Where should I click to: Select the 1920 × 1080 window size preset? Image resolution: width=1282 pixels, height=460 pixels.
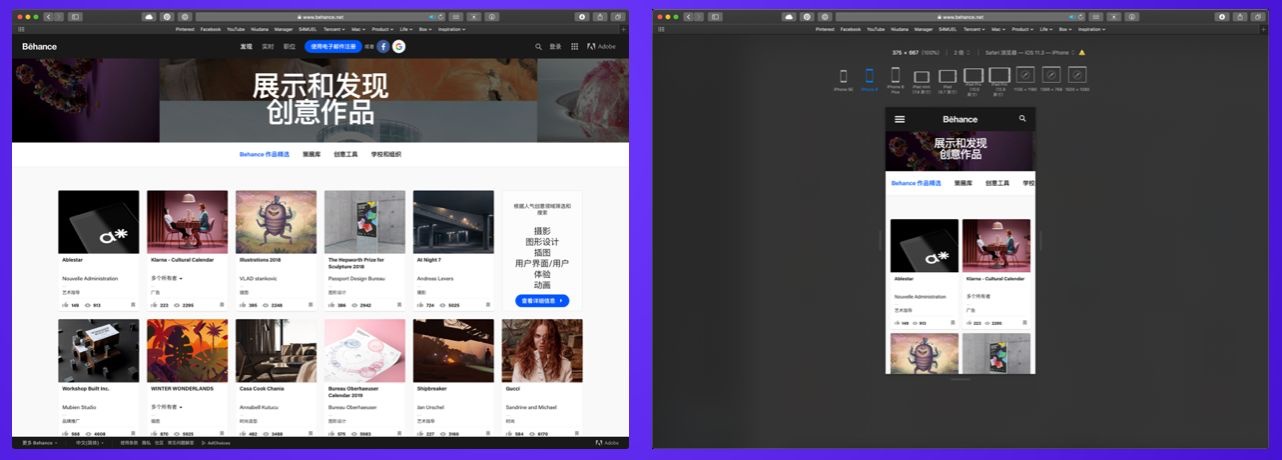[1077, 75]
